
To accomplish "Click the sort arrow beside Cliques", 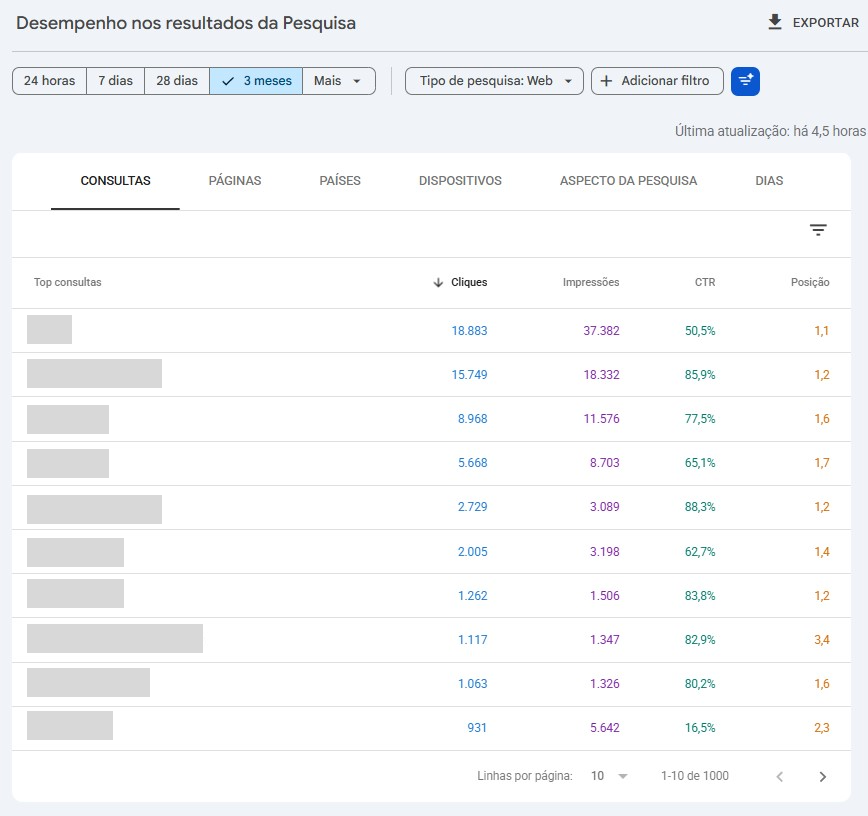I will [x=438, y=282].
